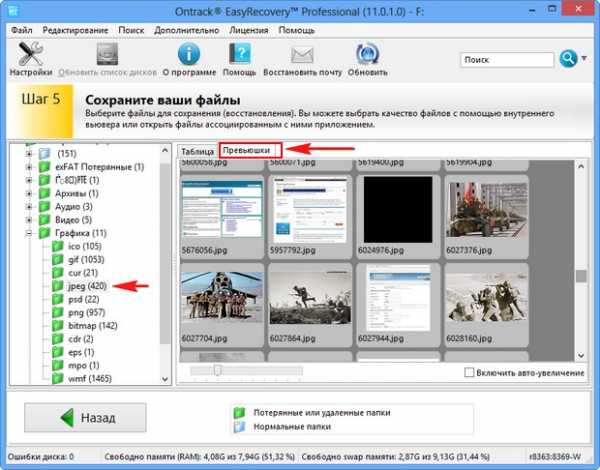Click the Ошибки диска: 0 status
This screenshot has height=470, width=600.
tap(41, 457)
